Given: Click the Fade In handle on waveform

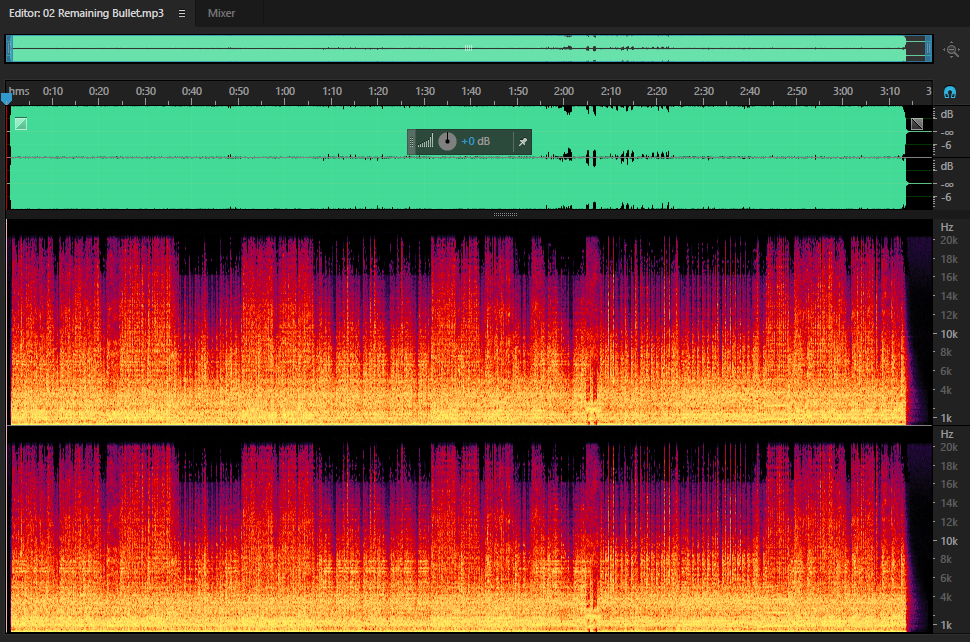Looking at the screenshot, I should coord(21,124).
